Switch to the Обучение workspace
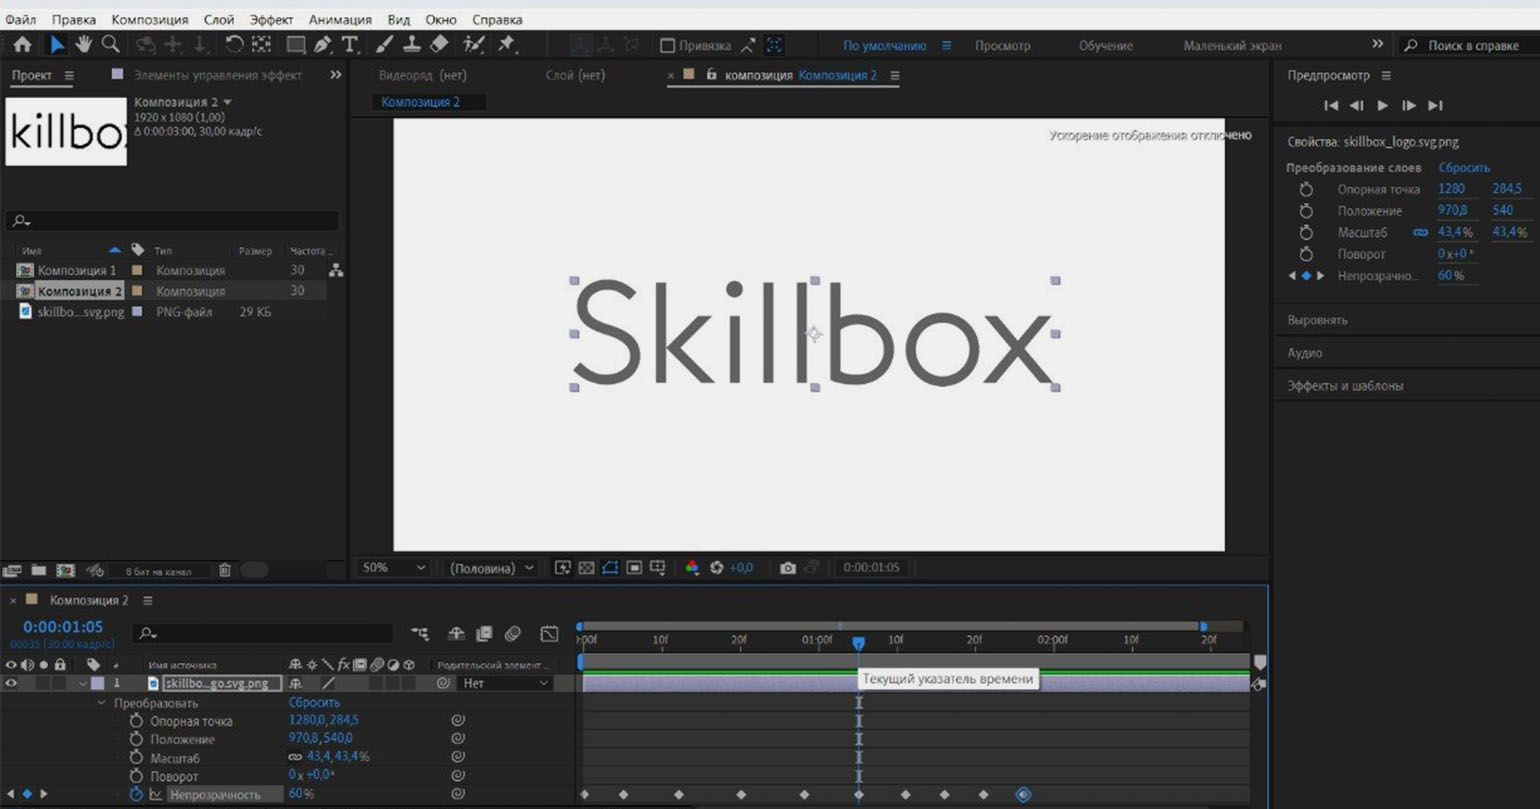Viewport: 1540px width, 809px height. click(x=1106, y=46)
